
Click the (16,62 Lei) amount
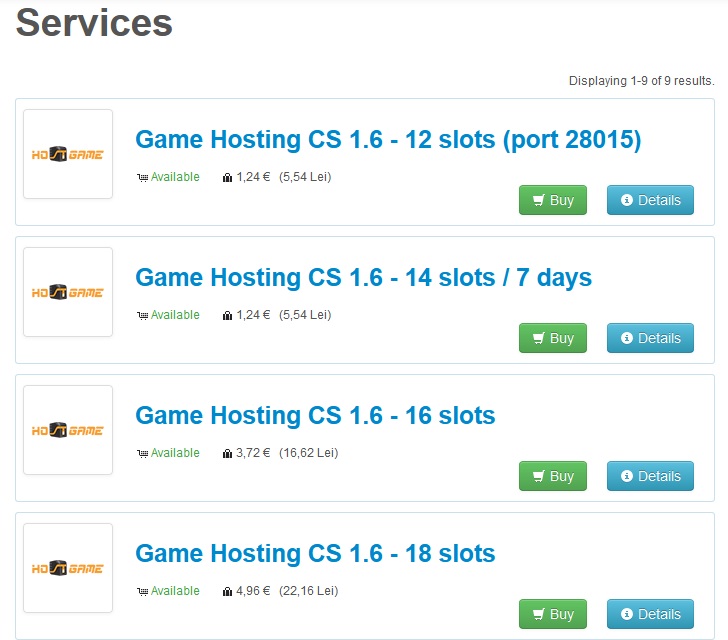(x=309, y=453)
